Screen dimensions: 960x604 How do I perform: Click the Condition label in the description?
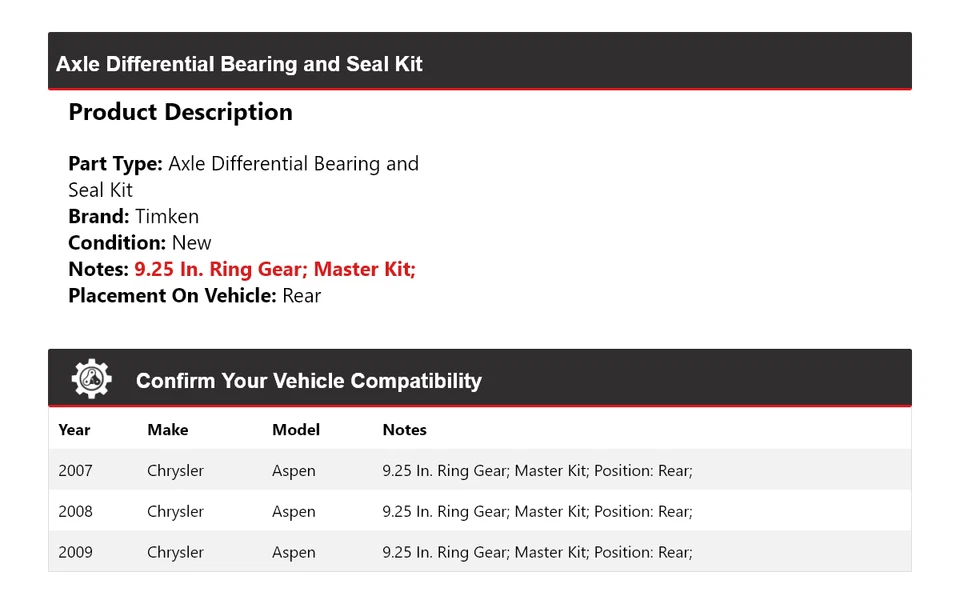117,243
